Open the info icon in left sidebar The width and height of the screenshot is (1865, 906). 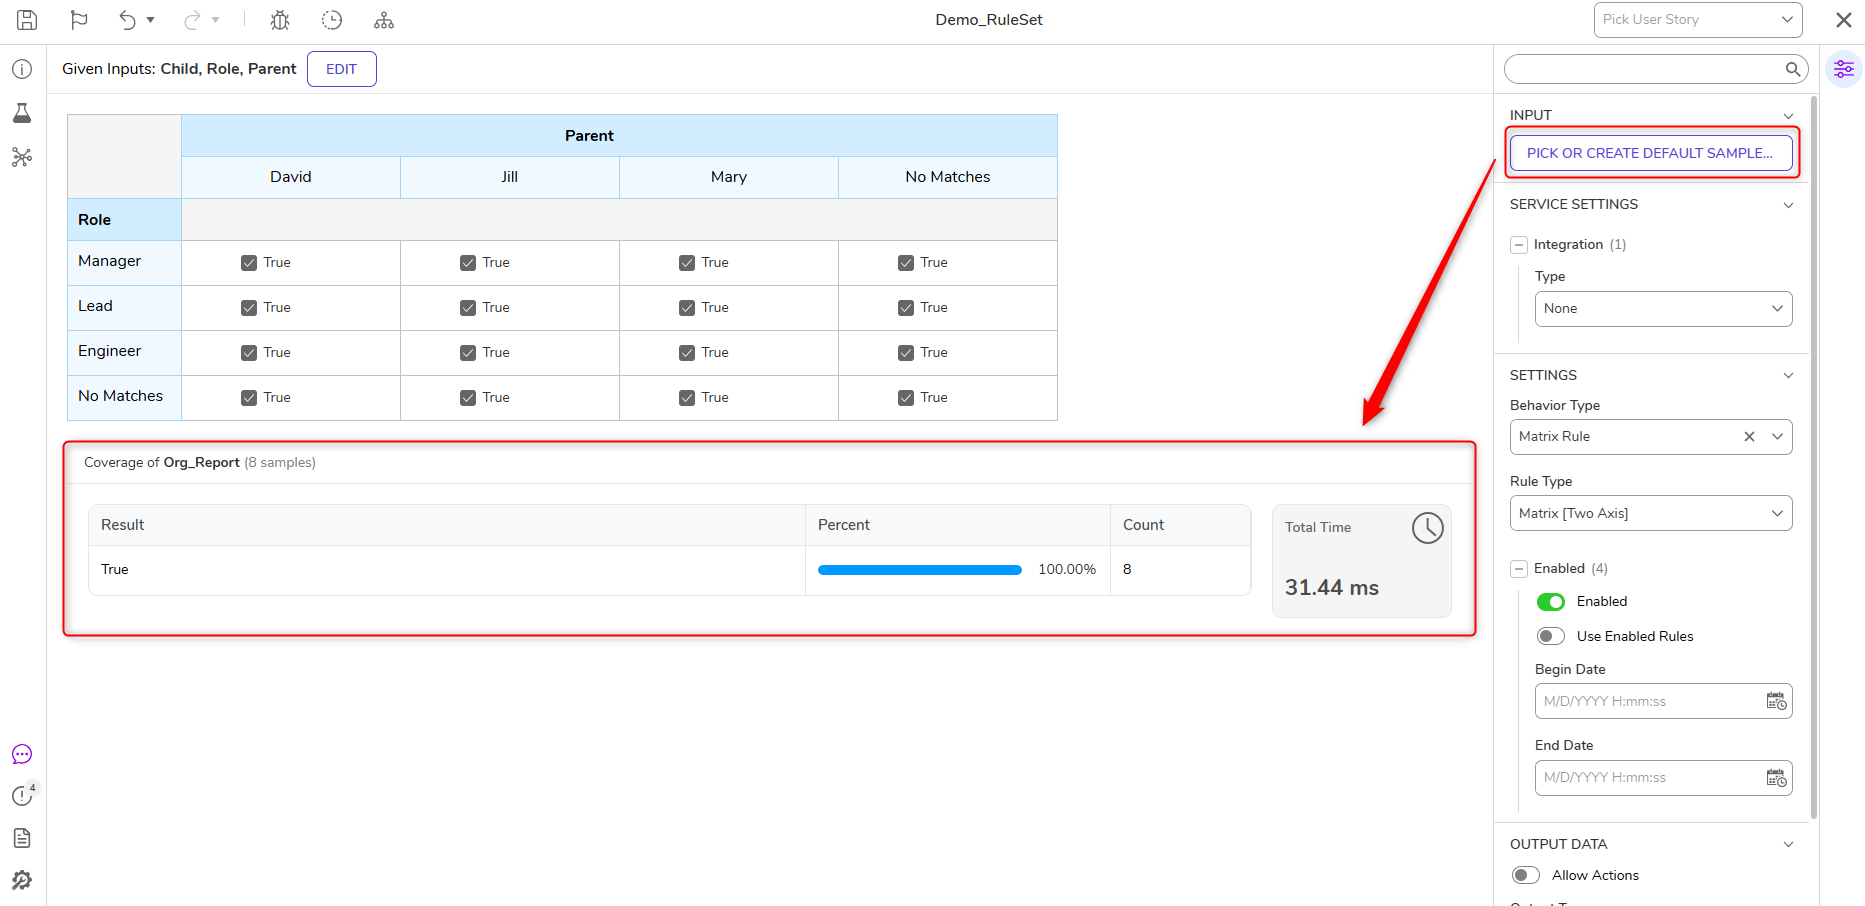(x=22, y=69)
